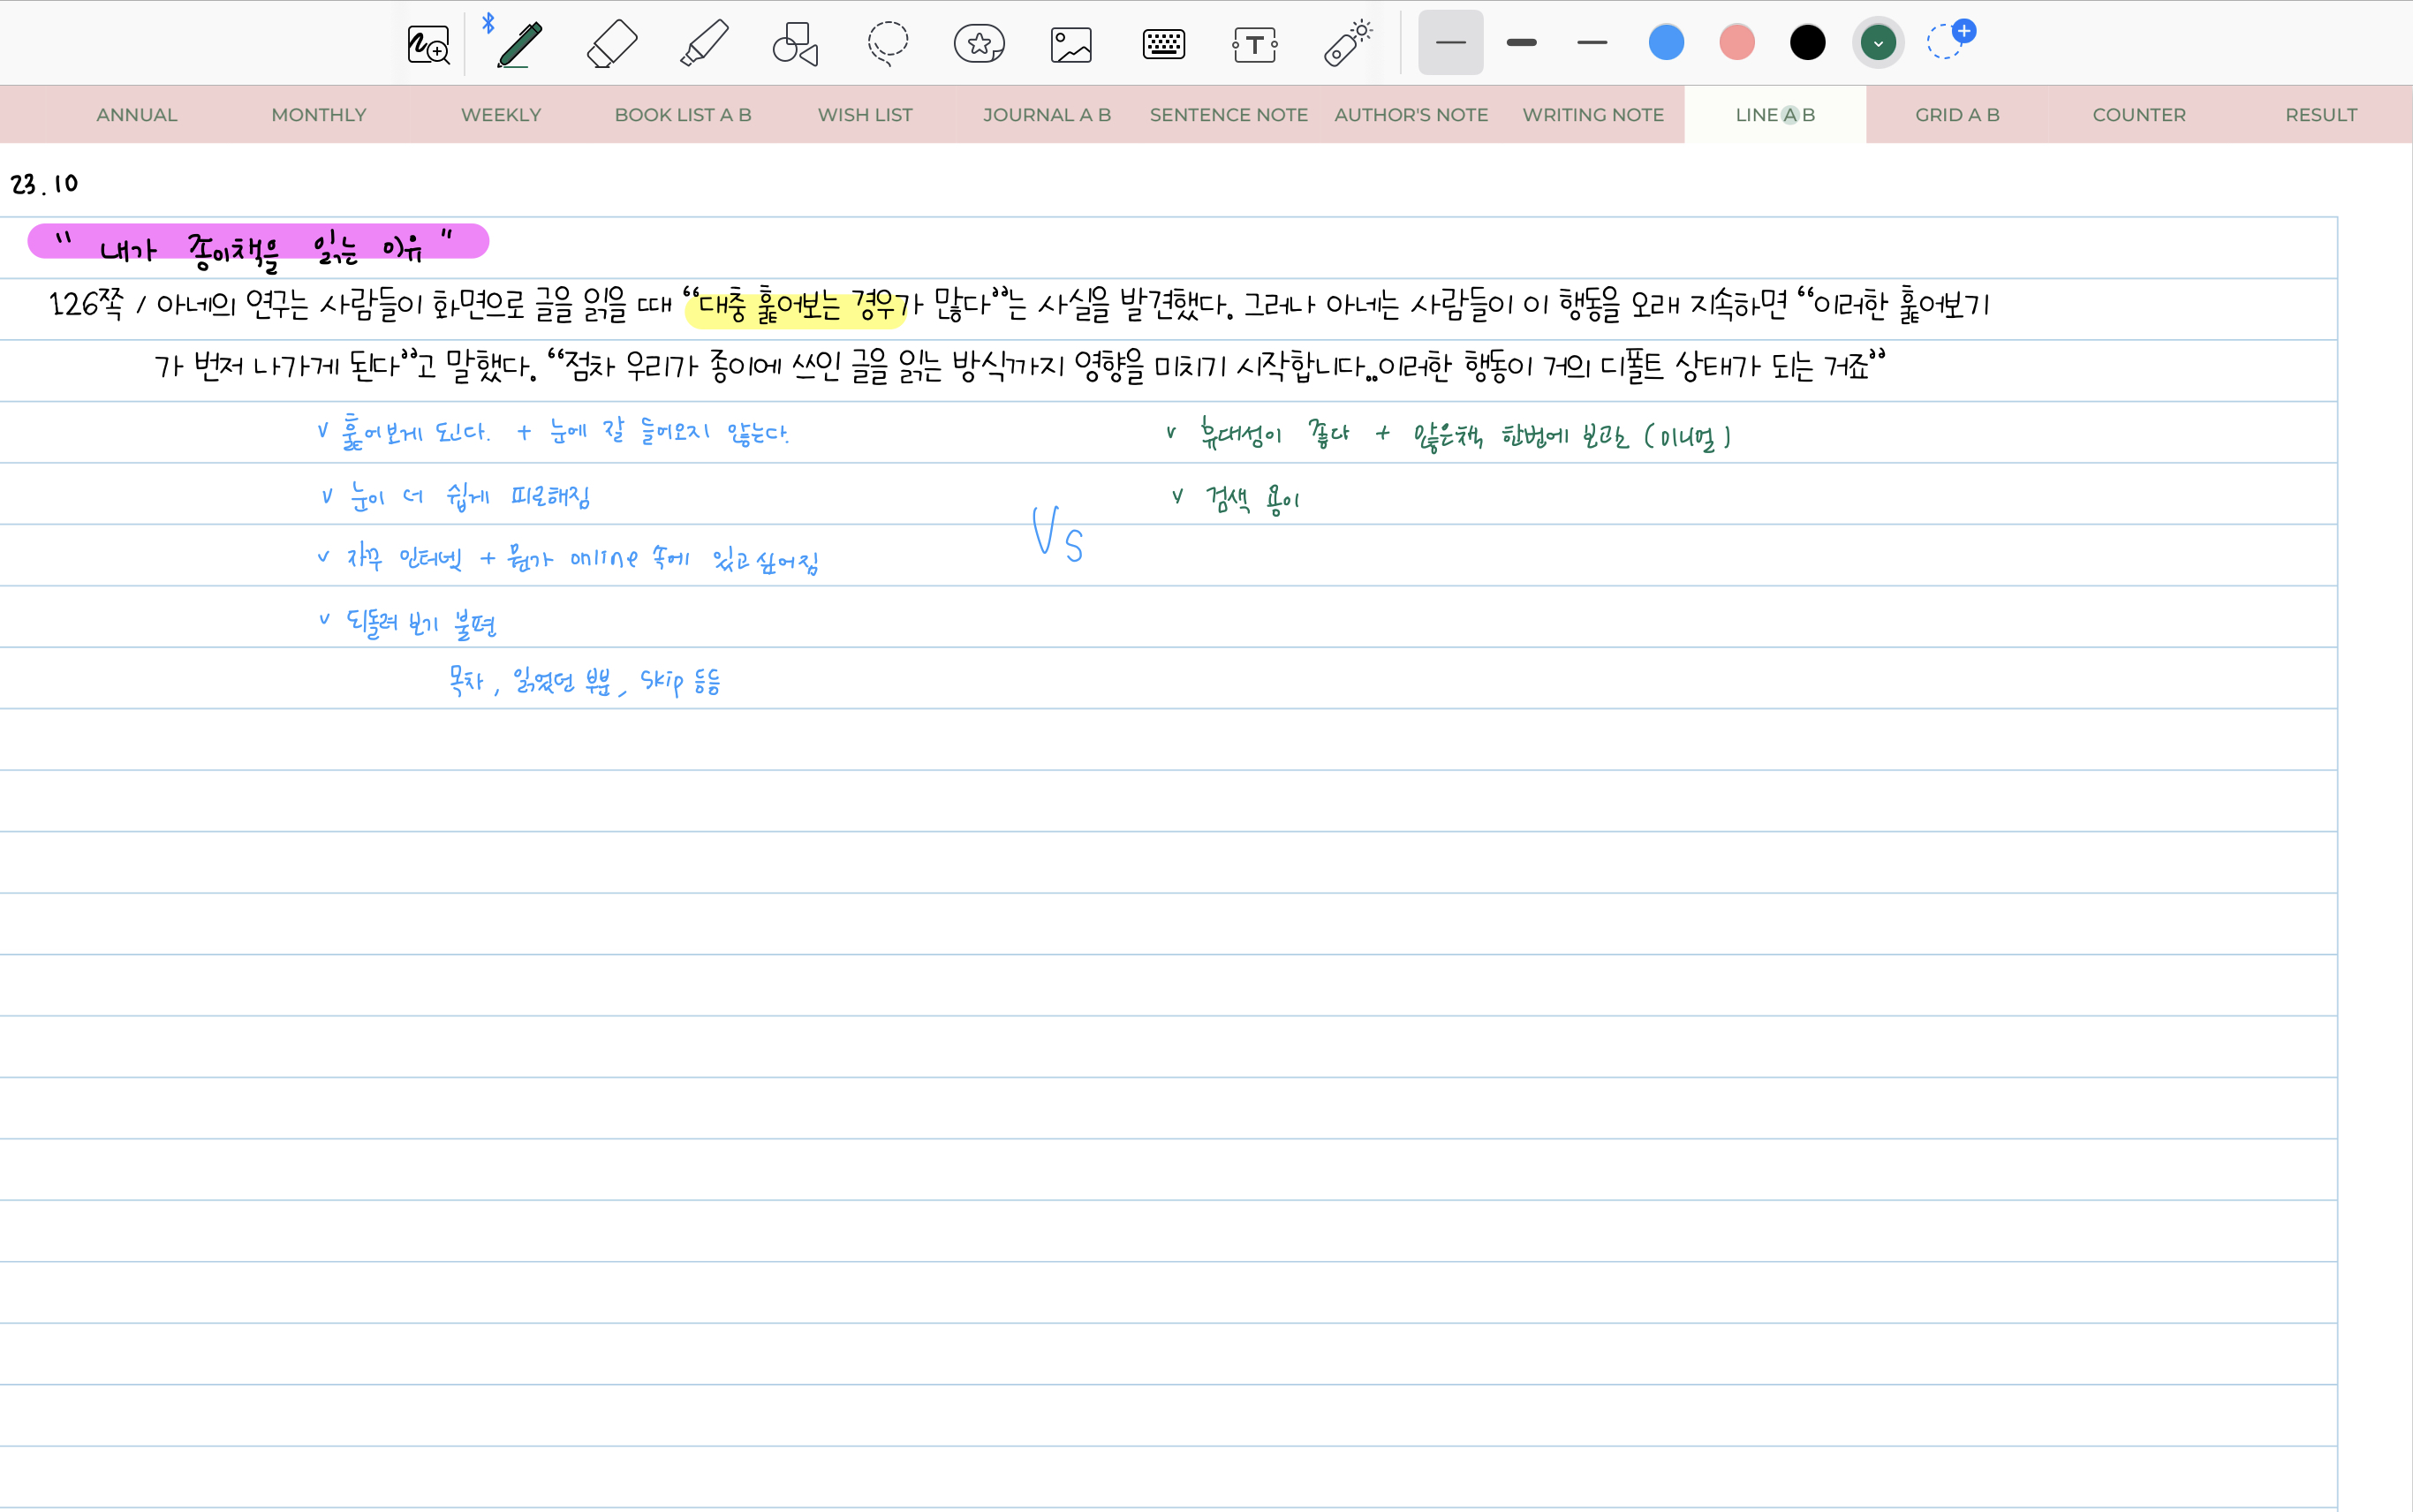Image resolution: width=2413 pixels, height=1512 pixels.
Task: Choose the thinnest pen stroke width
Action: (x=1450, y=43)
